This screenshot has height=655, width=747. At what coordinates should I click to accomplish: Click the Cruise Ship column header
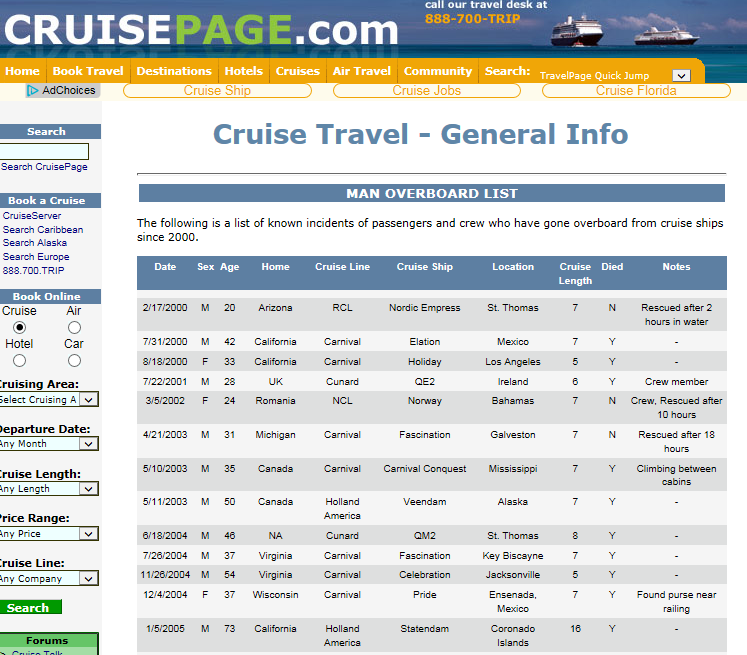click(x=424, y=267)
